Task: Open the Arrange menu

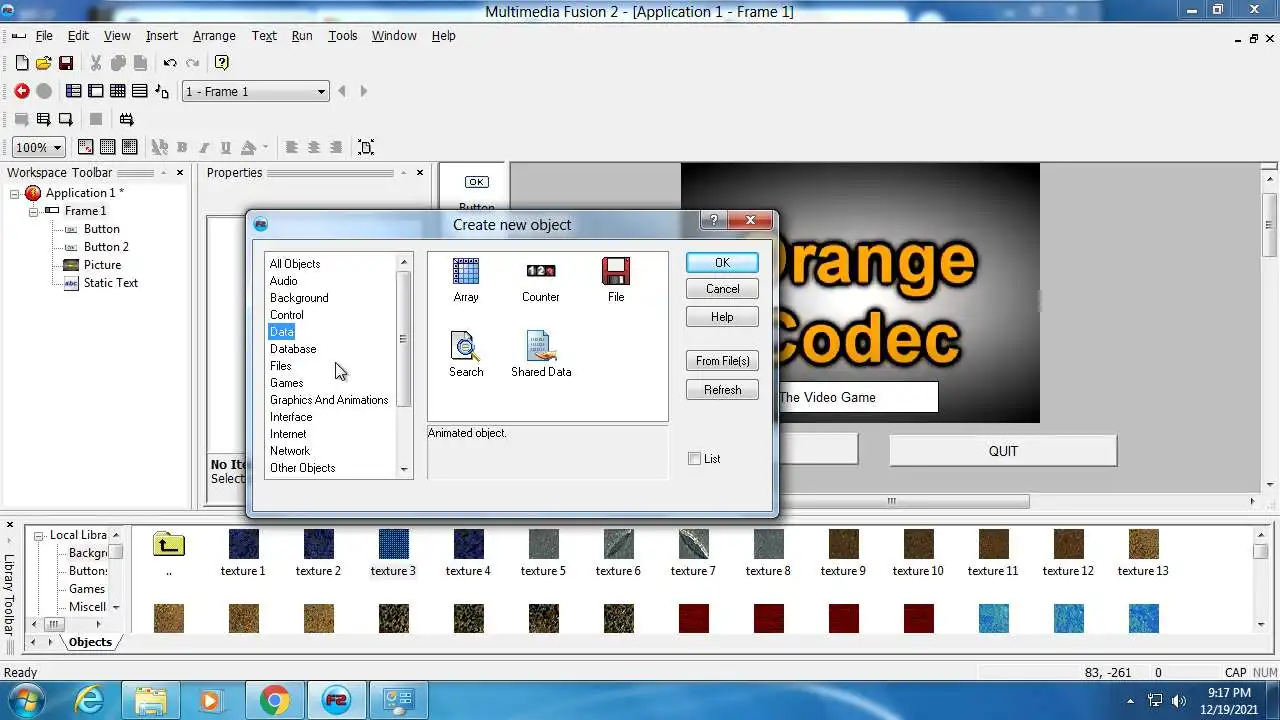Action: pos(214,35)
